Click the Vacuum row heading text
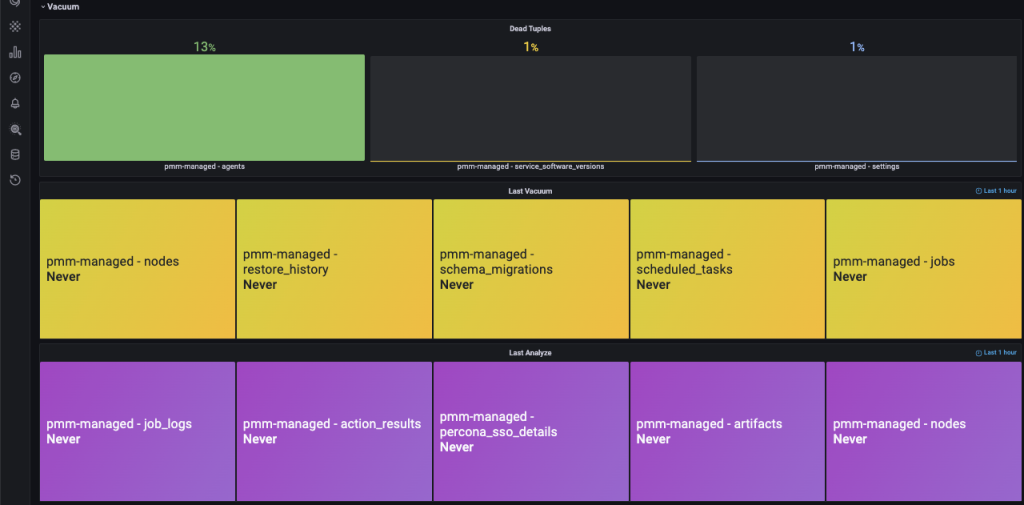This screenshot has height=505, width=1024. (x=63, y=7)
